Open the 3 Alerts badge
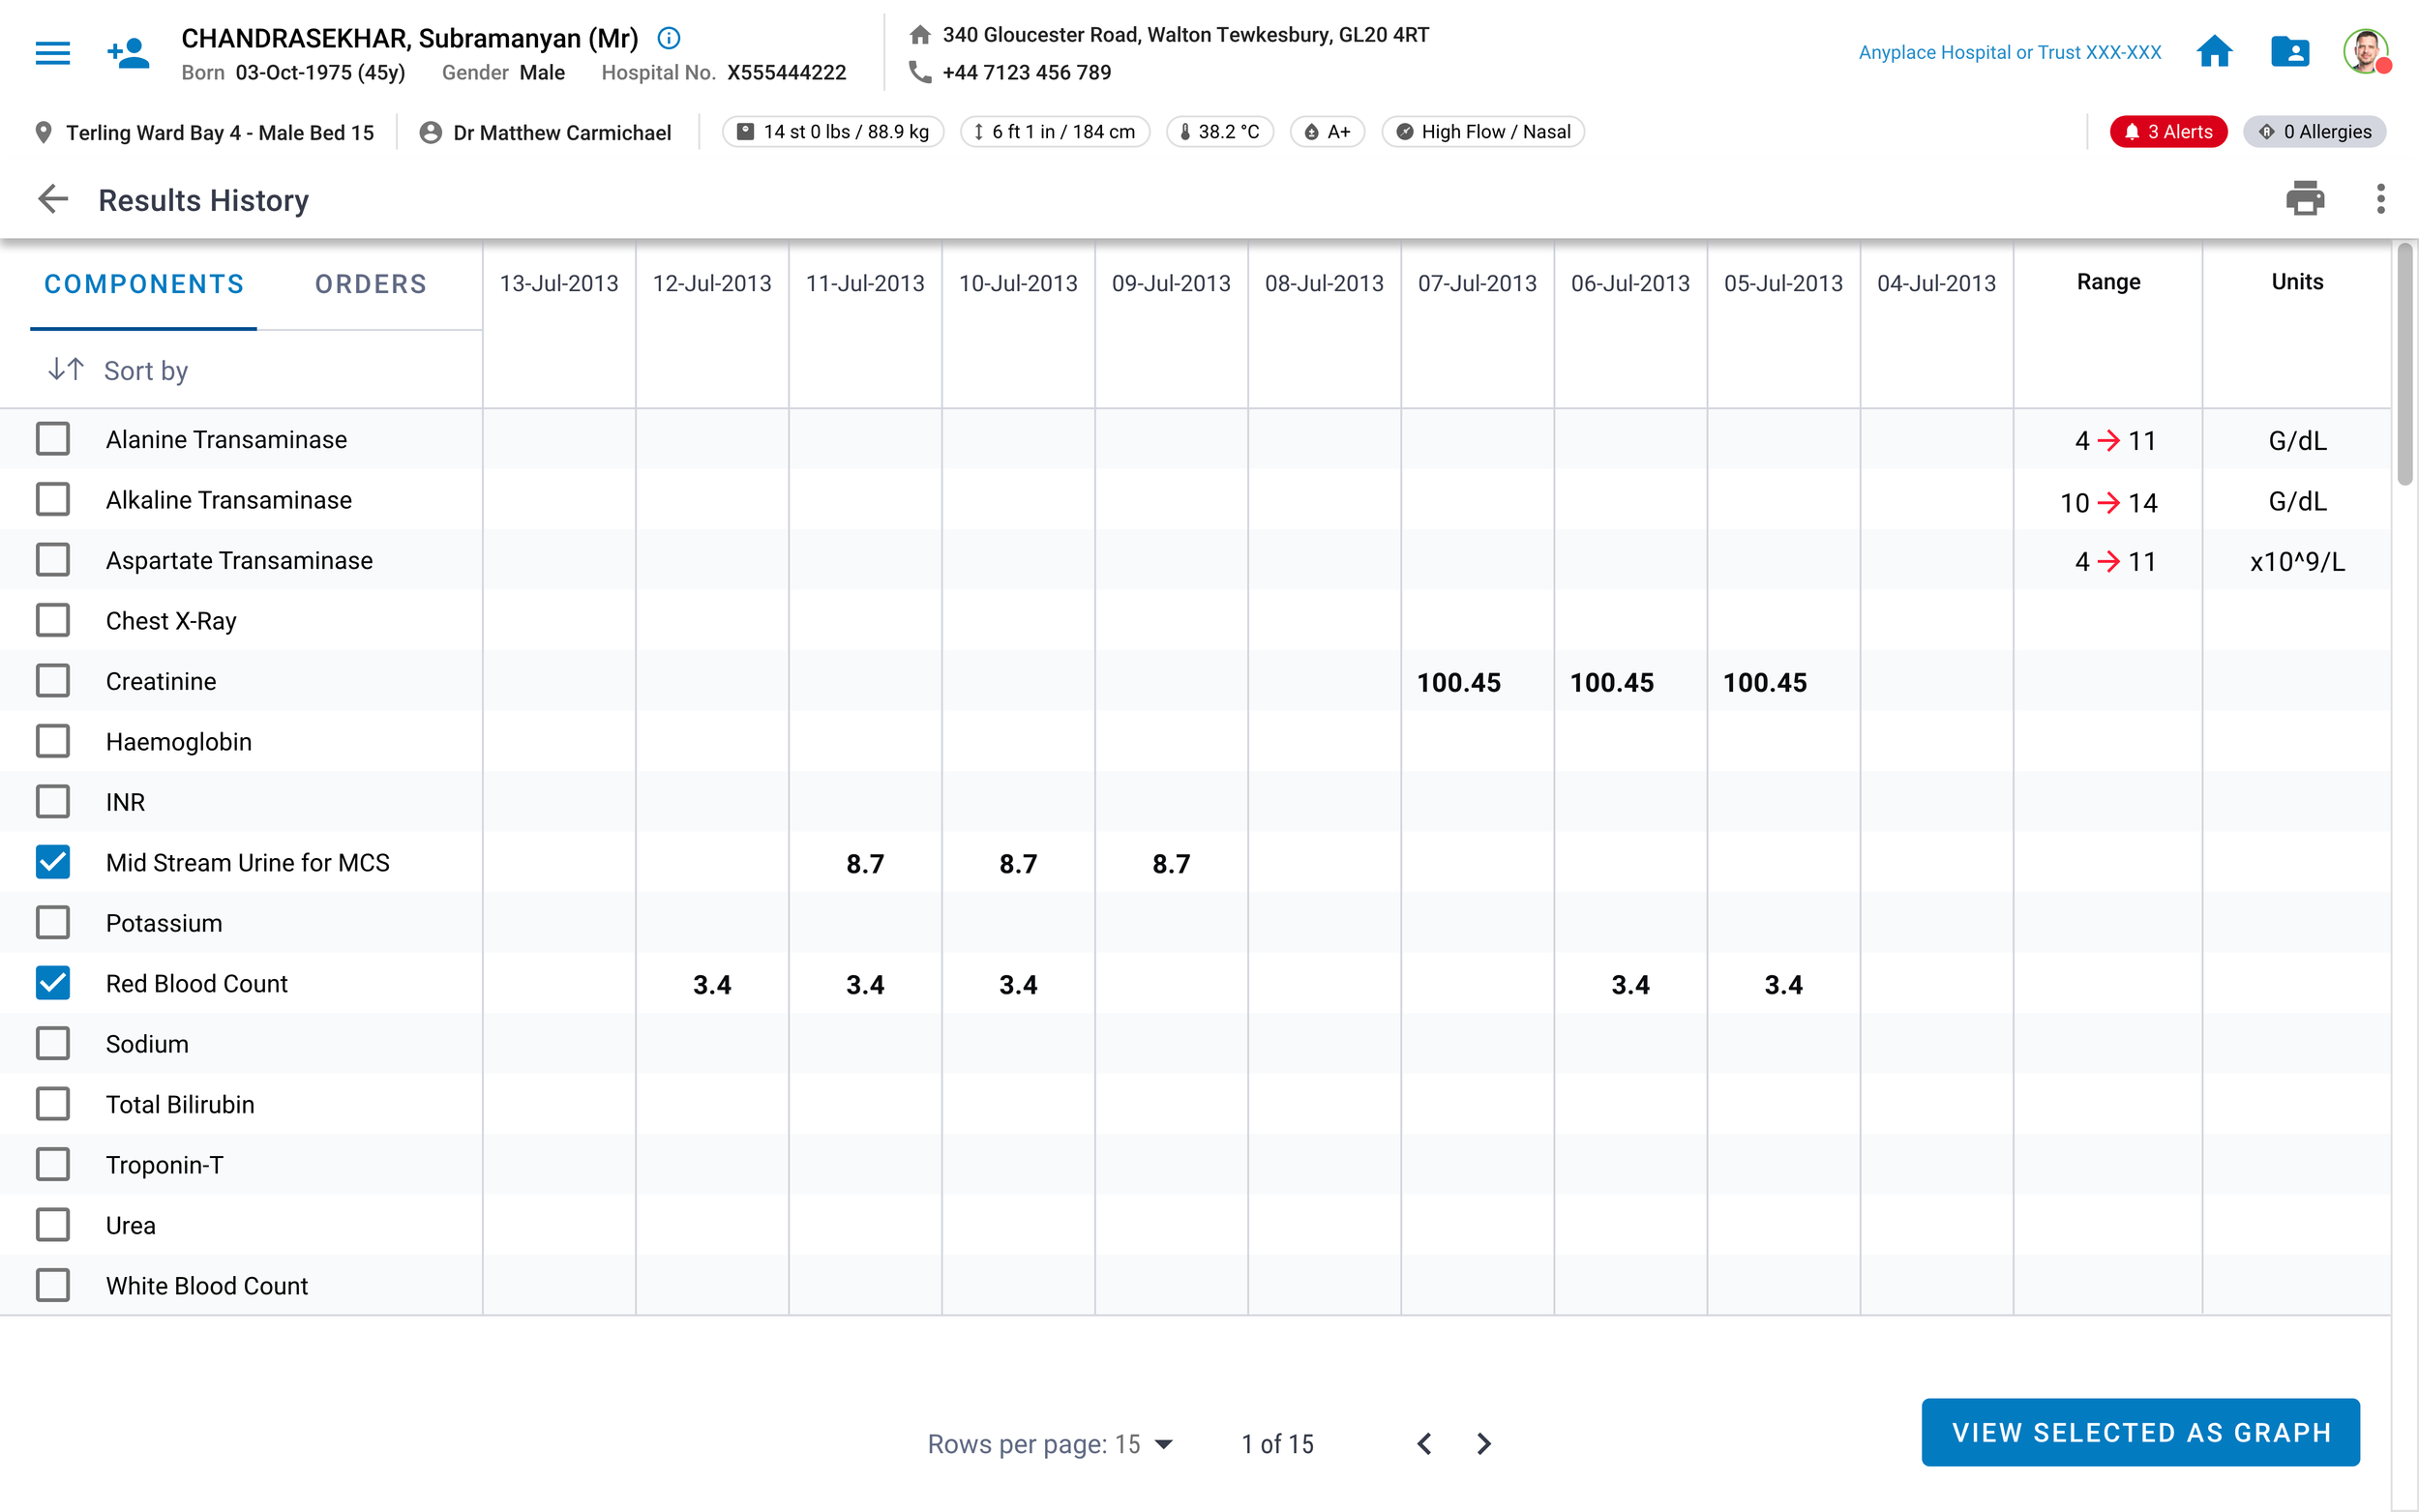Viewport: 2419px width, 1512px height. coord(2167,132)
